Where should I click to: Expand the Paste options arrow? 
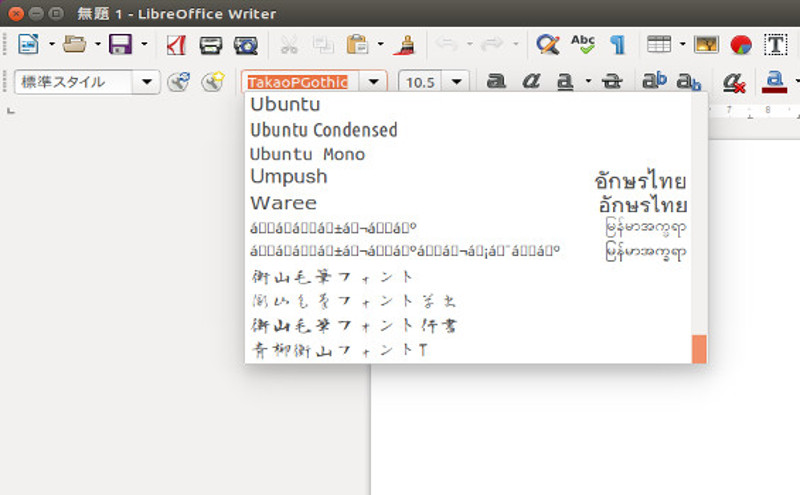[x=381, y=44]
